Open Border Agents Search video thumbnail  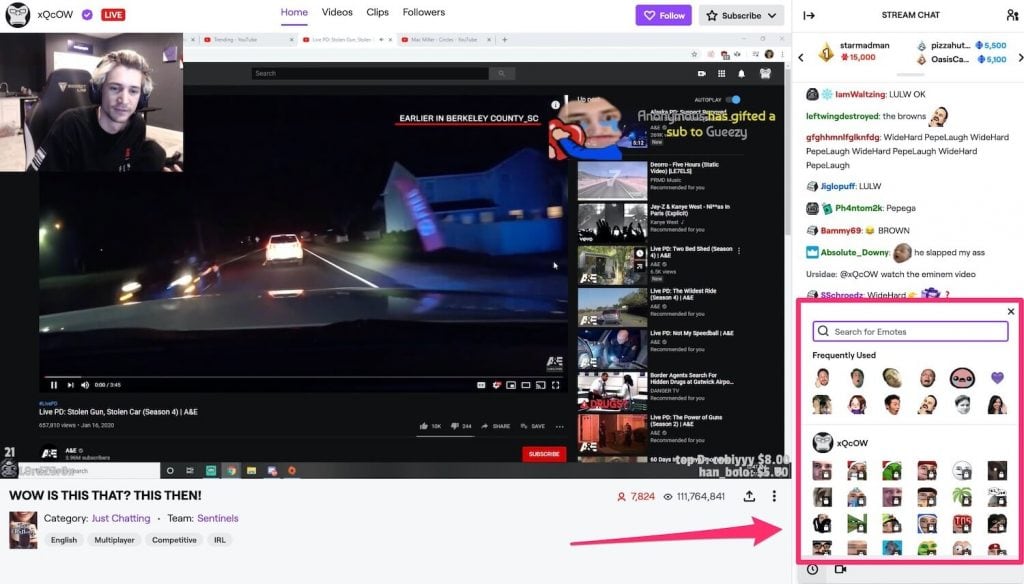(x=613, y=391)
